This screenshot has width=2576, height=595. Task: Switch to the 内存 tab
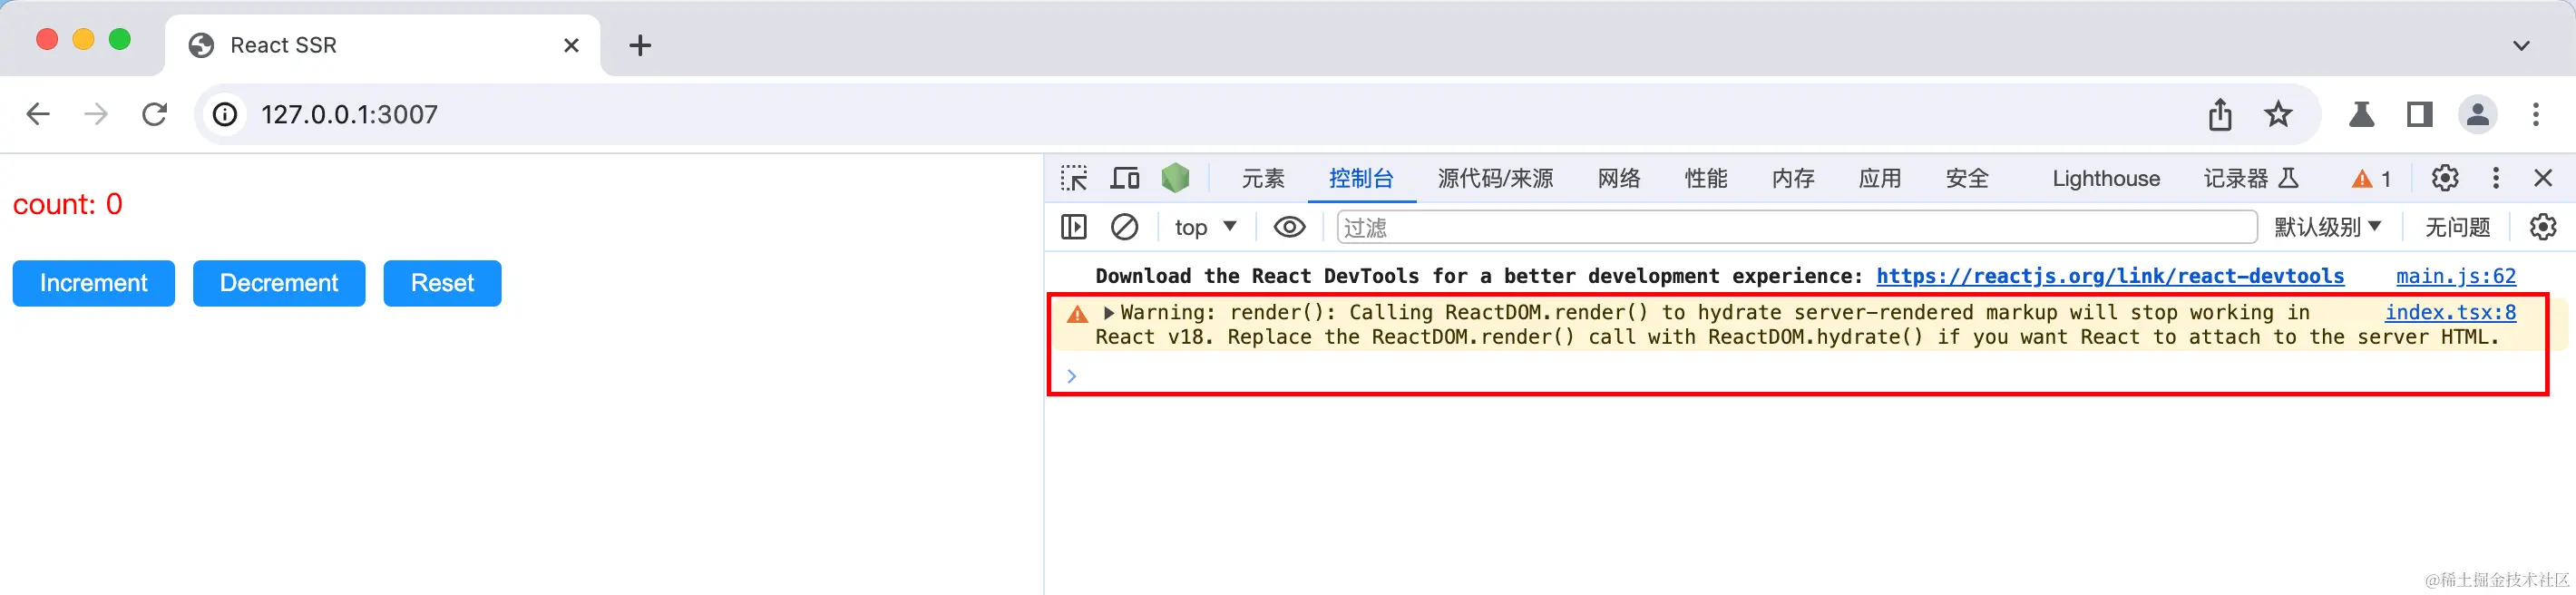pos(1793,178)
